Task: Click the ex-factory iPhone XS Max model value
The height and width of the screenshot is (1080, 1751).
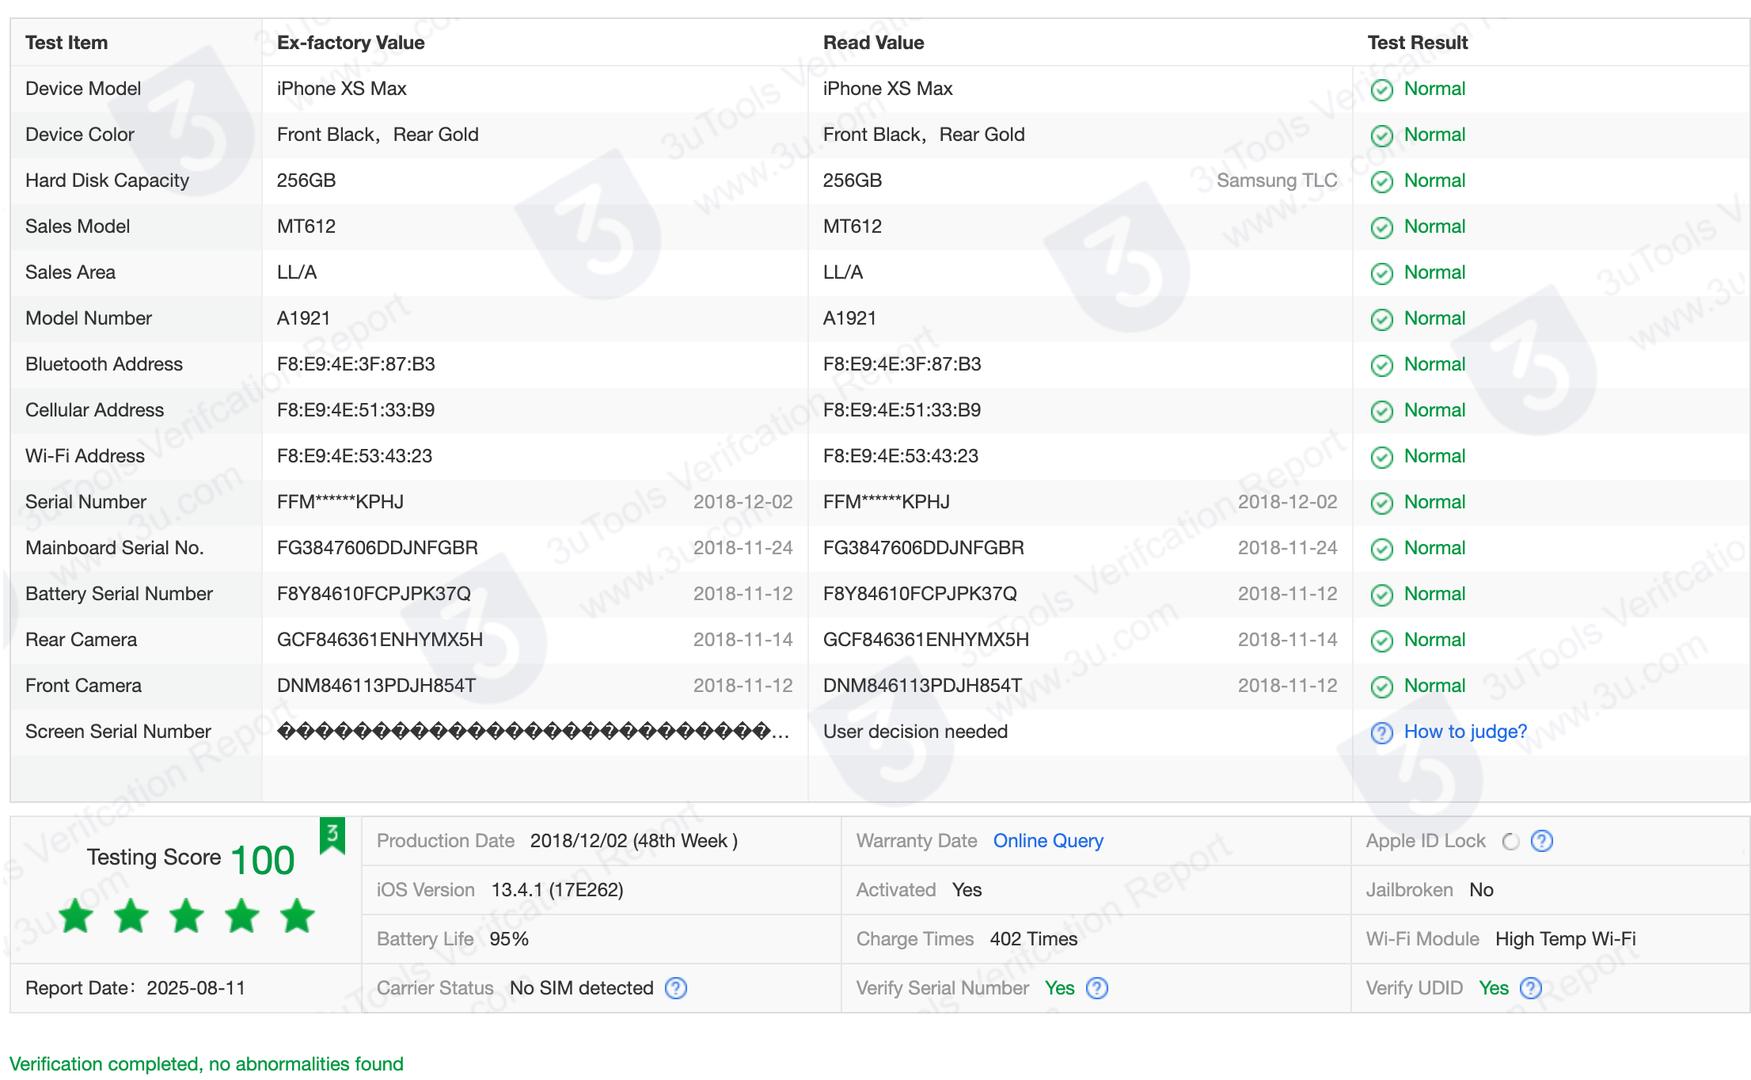Action: point(342,88)
